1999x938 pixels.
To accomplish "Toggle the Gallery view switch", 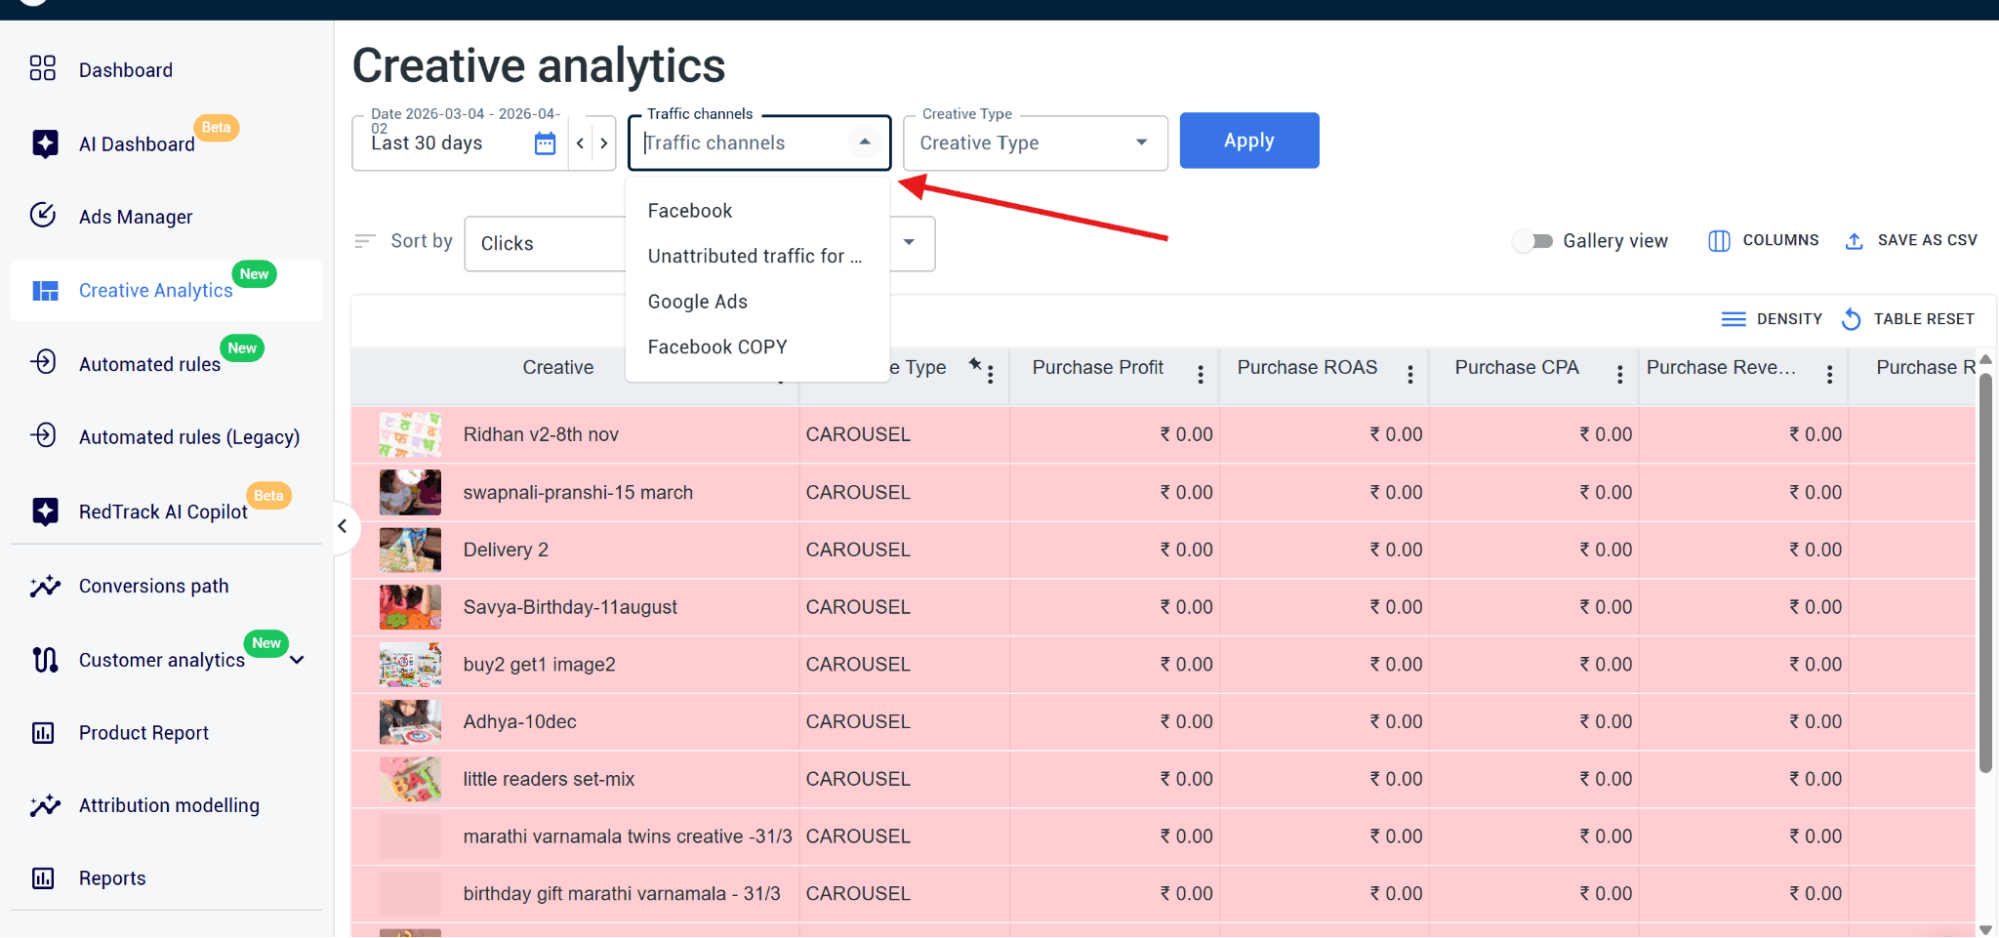I will click(1533, 241).
